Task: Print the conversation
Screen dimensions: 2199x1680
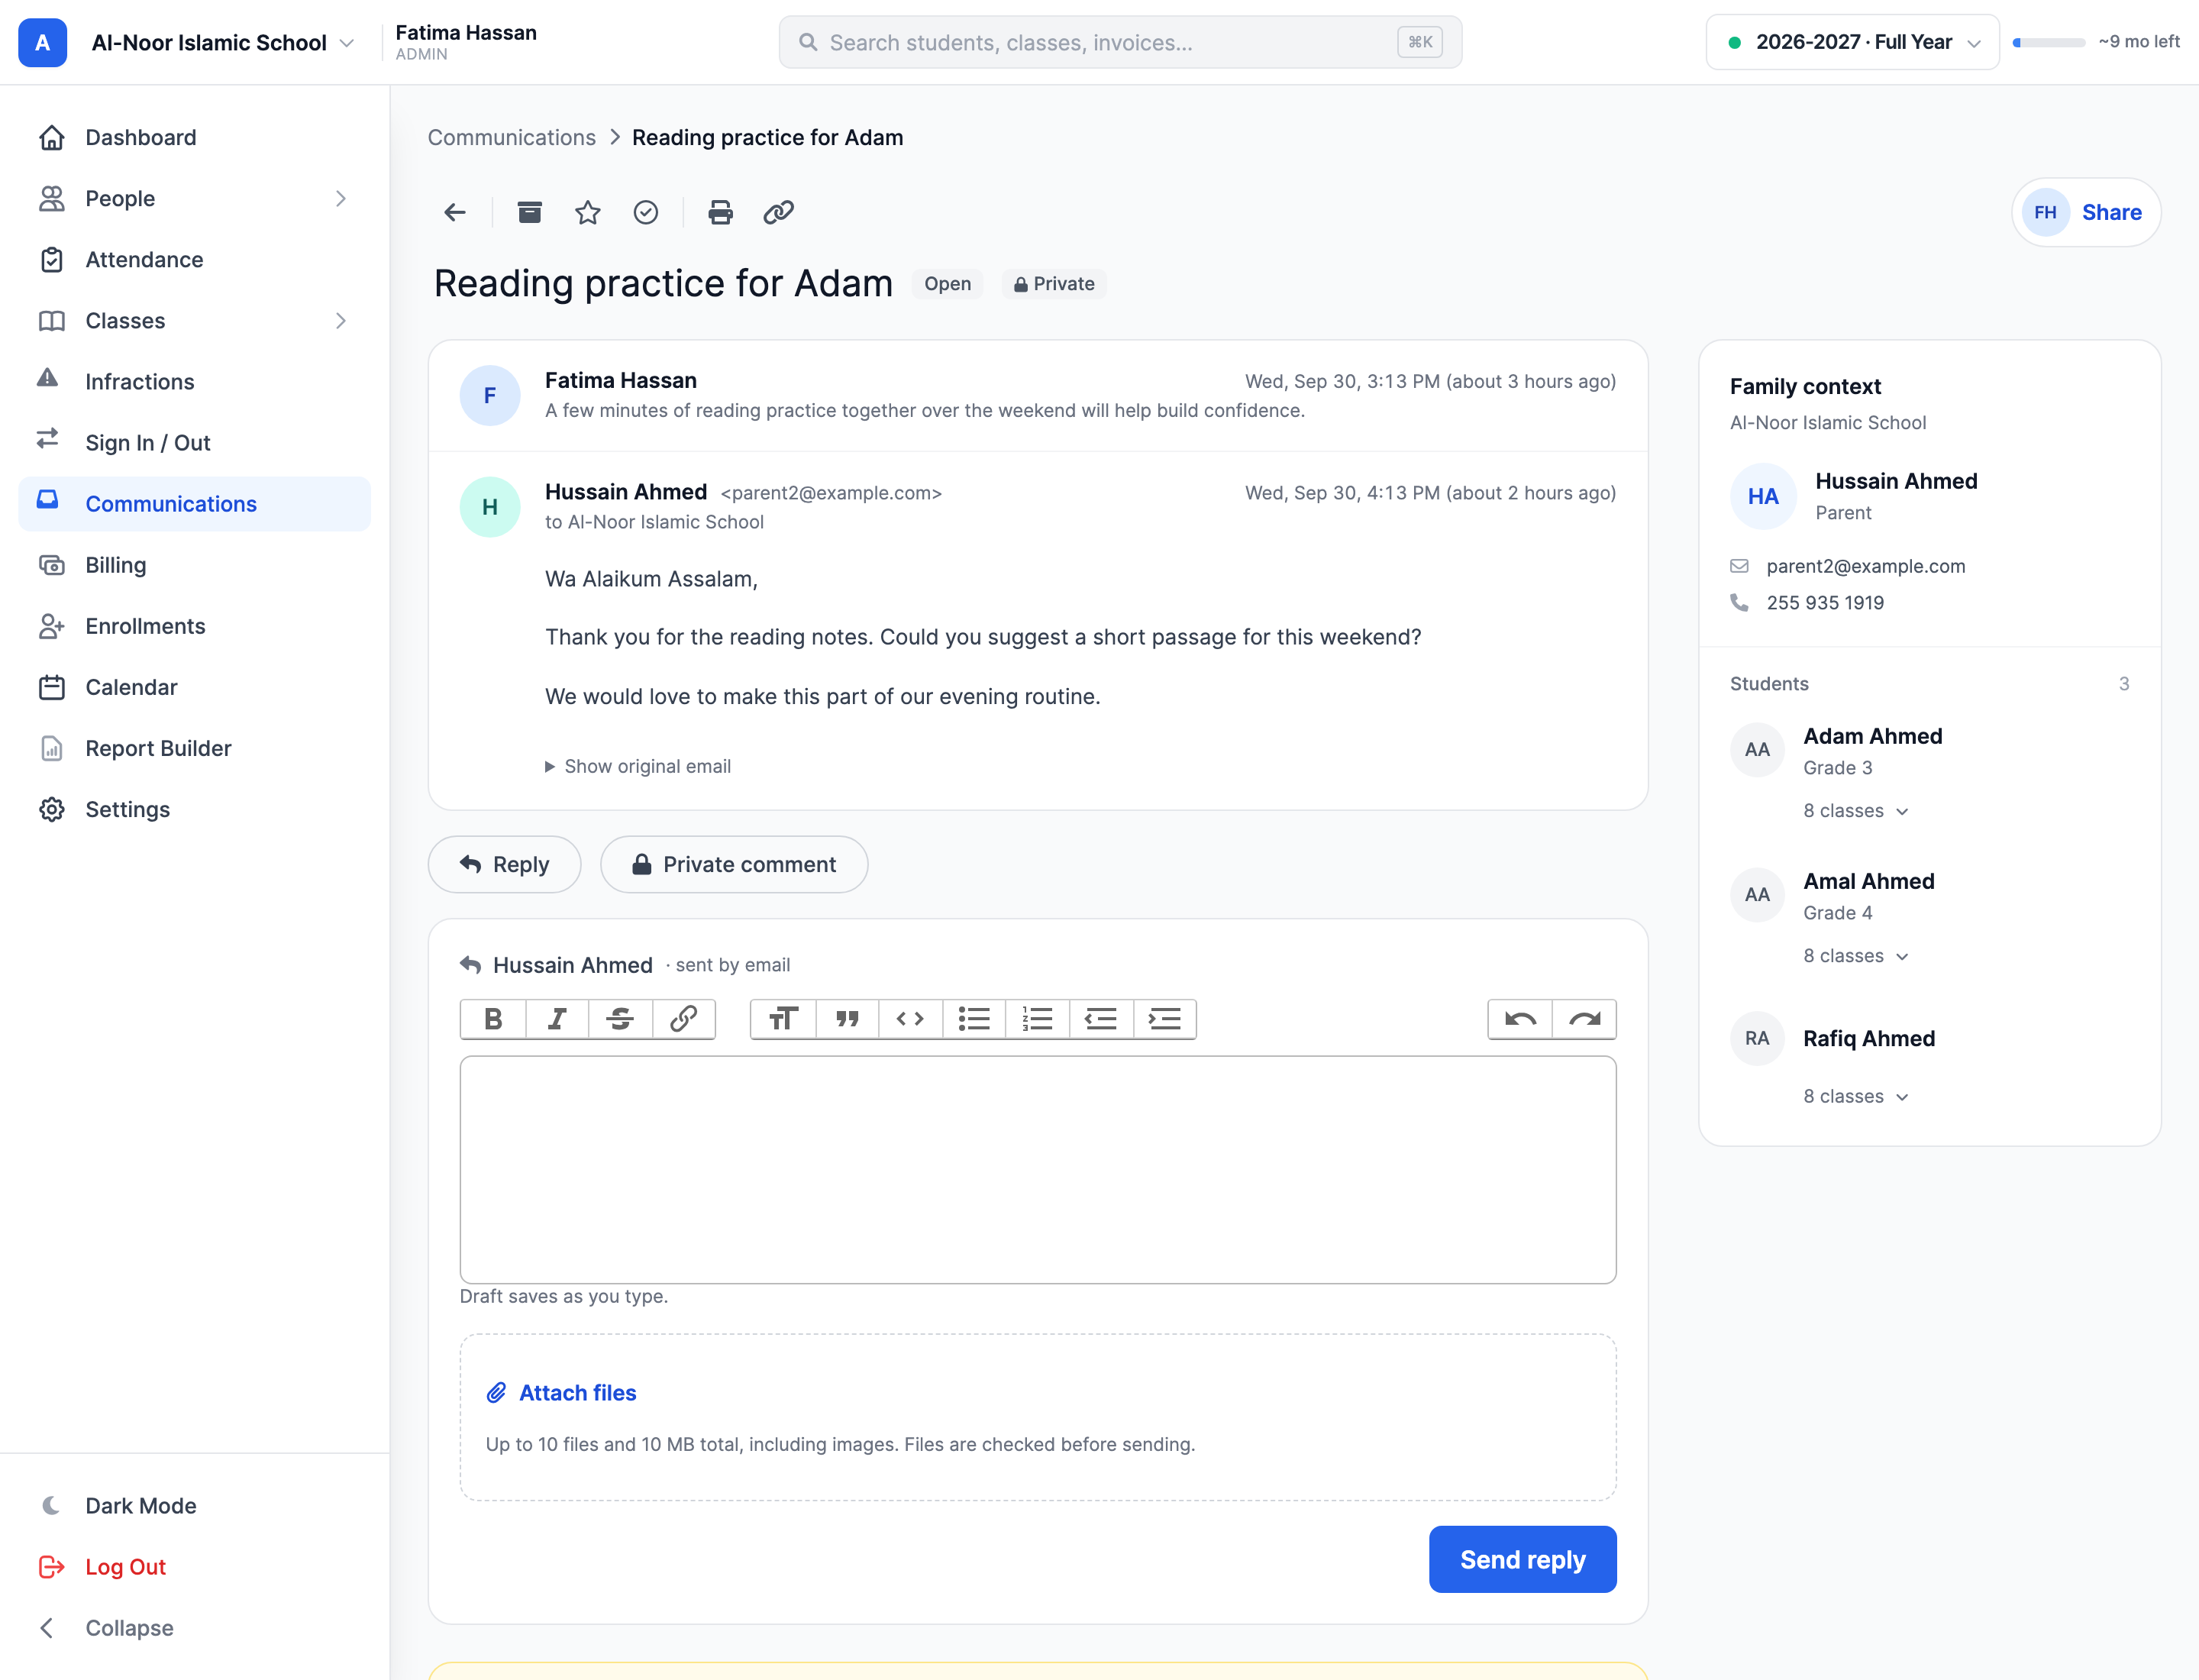Action: pos(720,212)
